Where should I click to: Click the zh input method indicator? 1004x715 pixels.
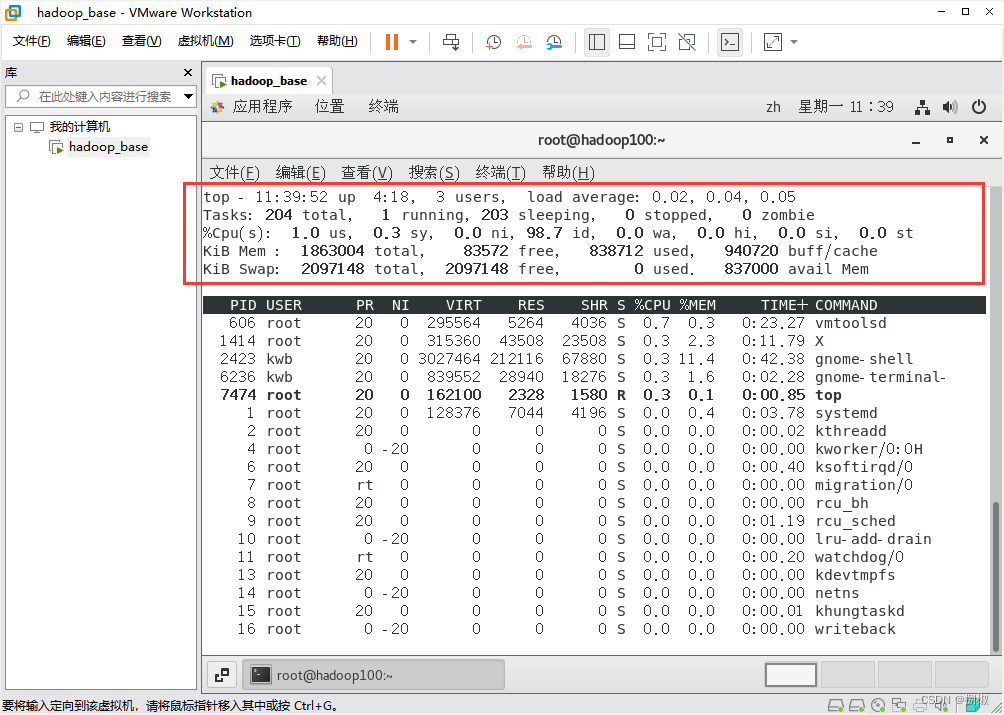(773, 107)
